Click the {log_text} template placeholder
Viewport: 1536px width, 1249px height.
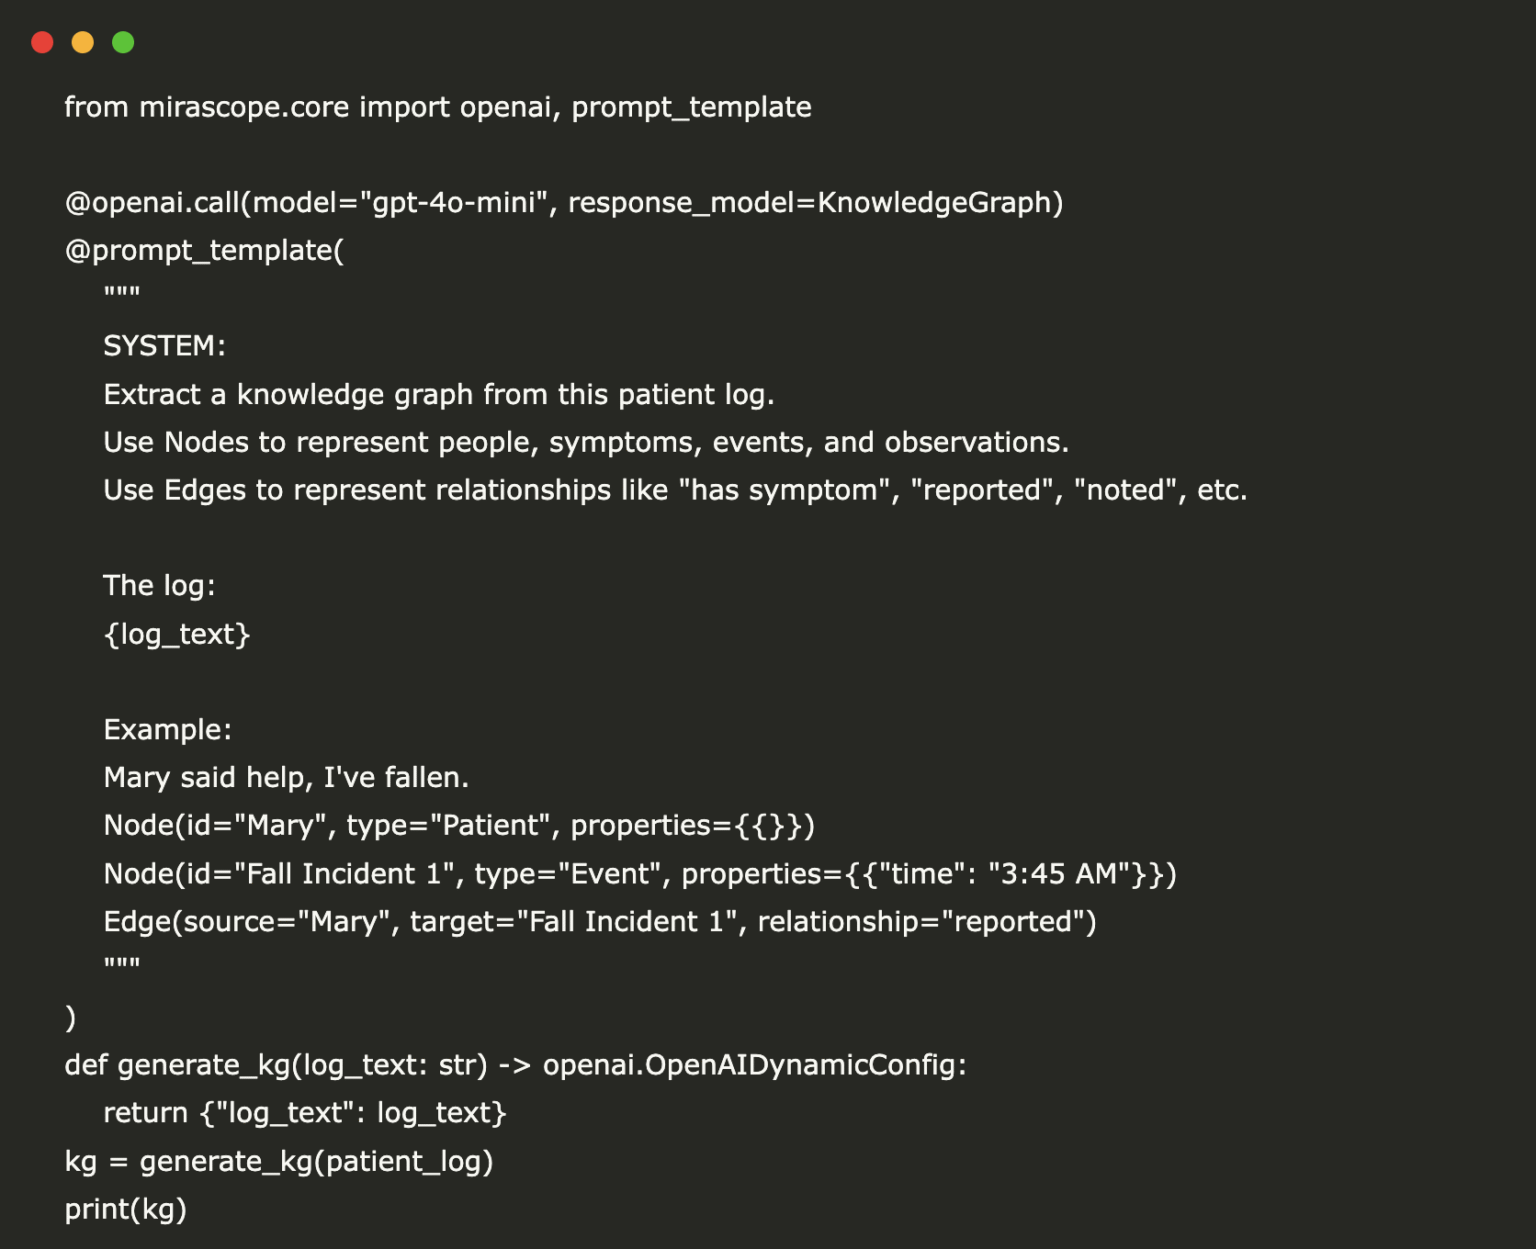pos(177,634)
